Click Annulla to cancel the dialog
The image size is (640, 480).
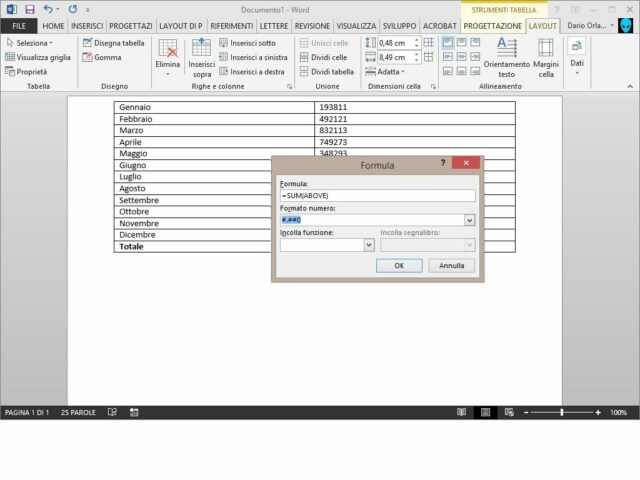click(x=452, y=266)
